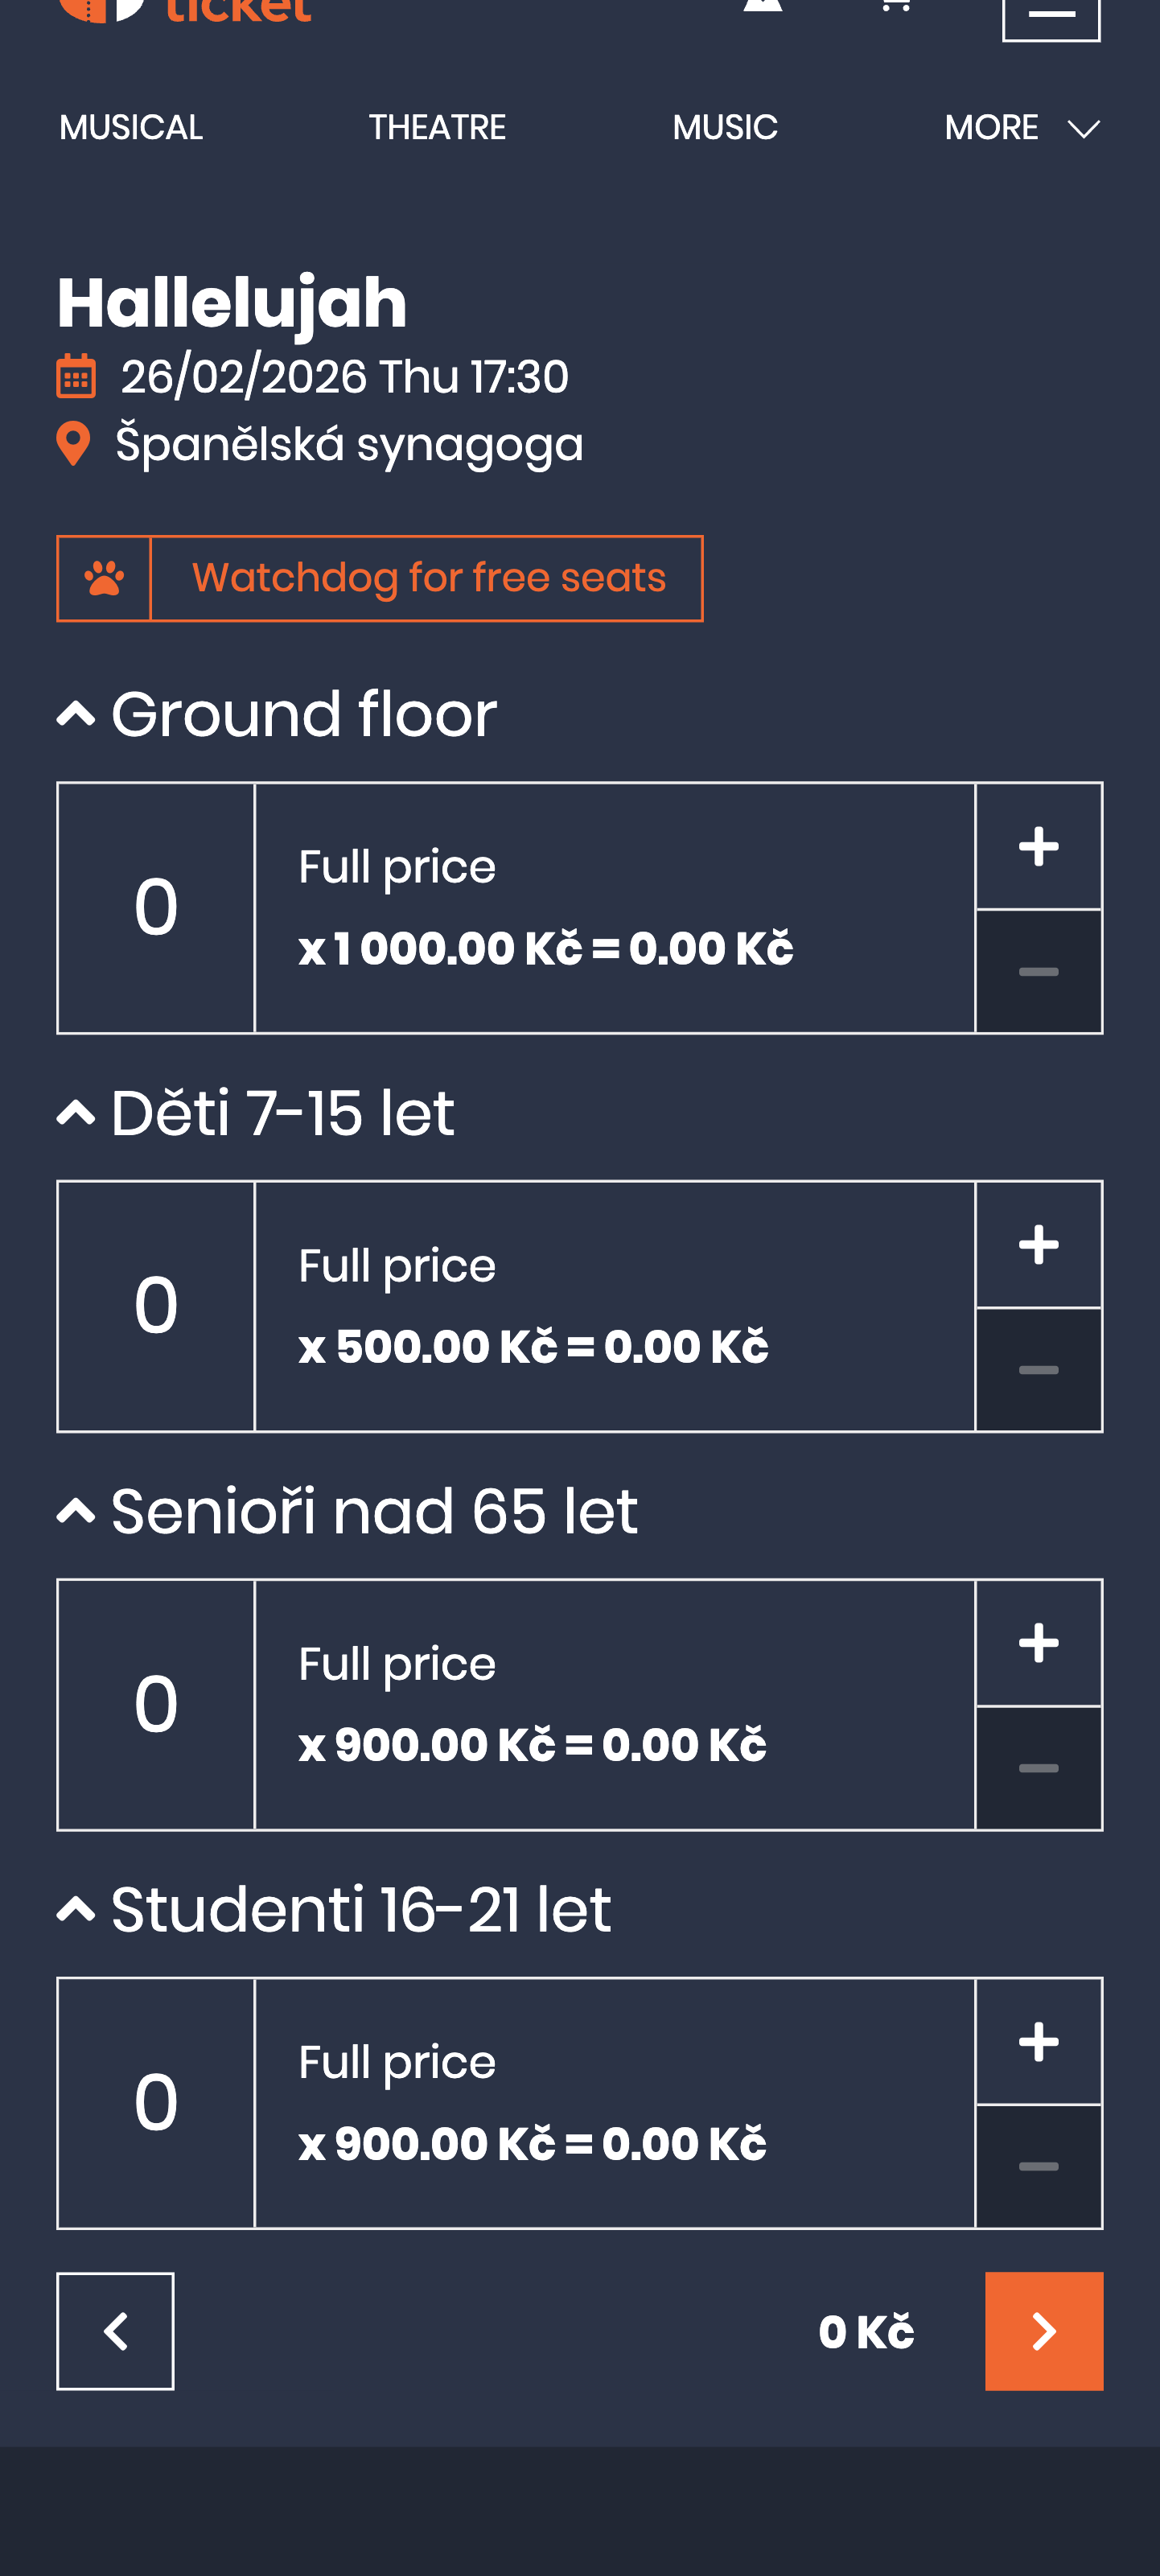Remove one Děti 7-15 let ticket
This screenshot has height=2576, width=1160.
1038,1369
